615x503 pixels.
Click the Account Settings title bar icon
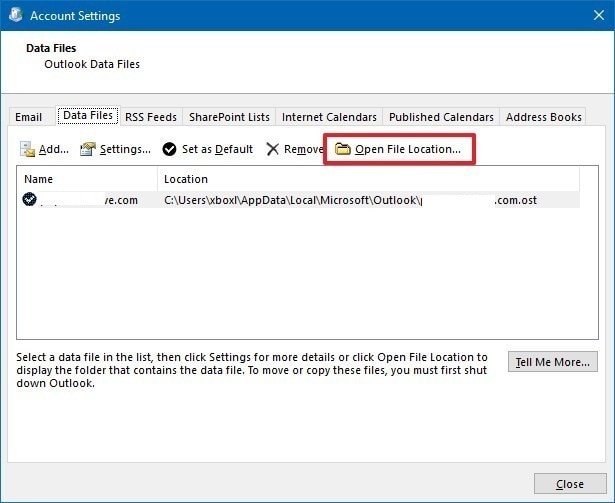pyautogui.click(x=14, y=15)
